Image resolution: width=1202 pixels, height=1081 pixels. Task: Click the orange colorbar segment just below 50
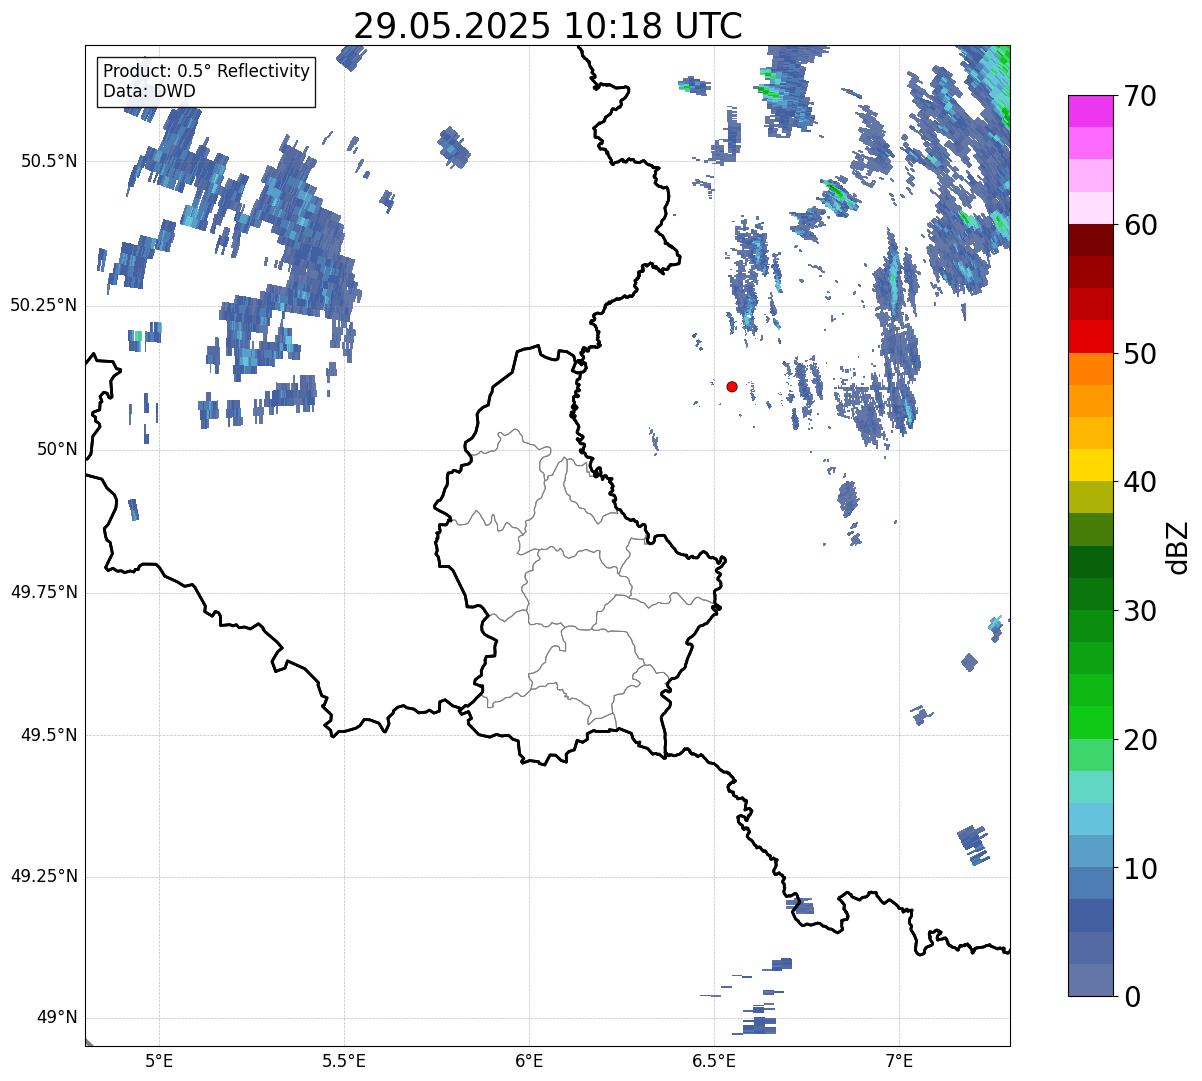tap(1091, 369)
